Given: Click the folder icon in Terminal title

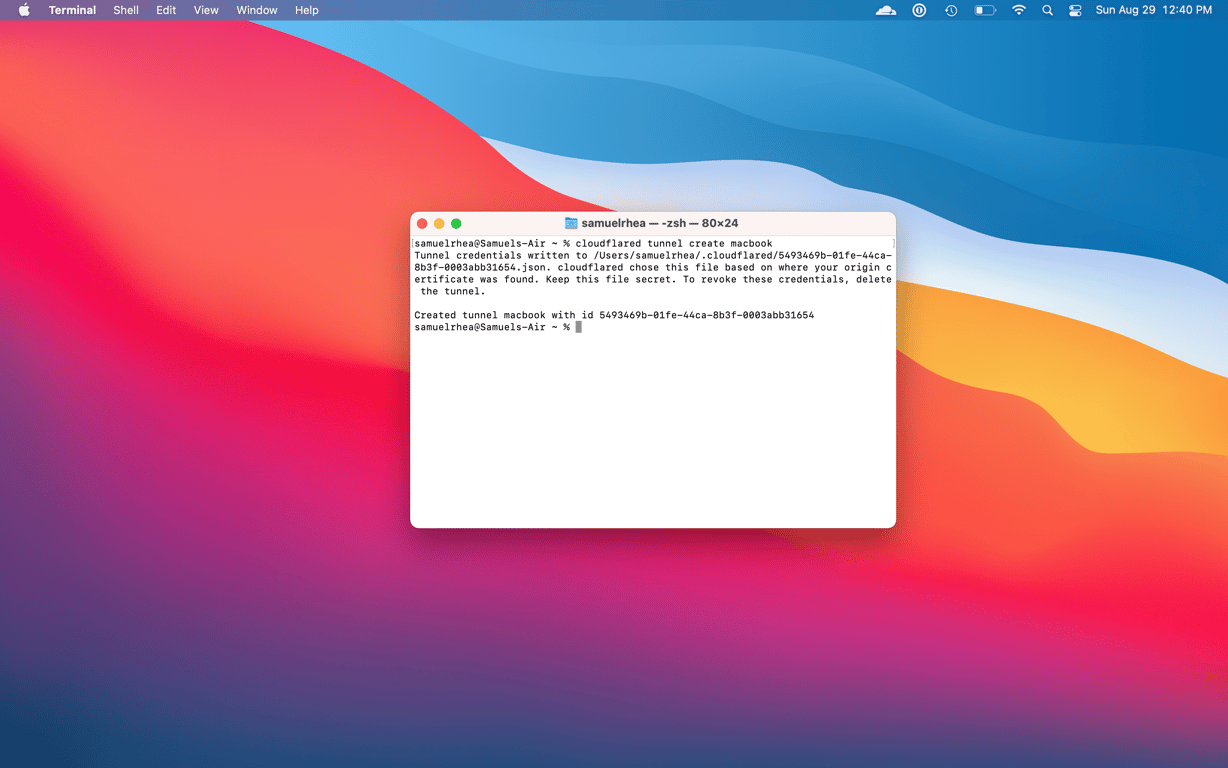Looking at the screenshot, I should pyautogui.click(x=571, y=223).
